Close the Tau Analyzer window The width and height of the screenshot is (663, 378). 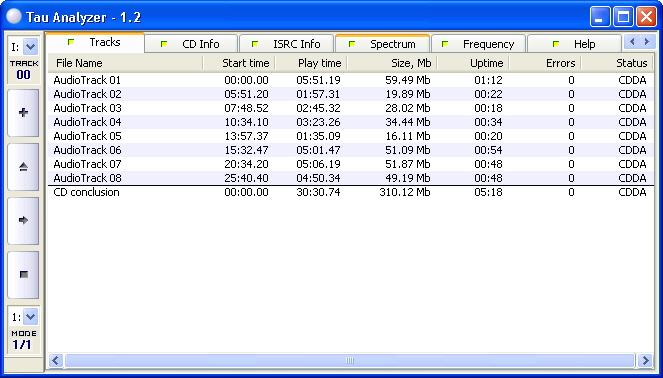click(647, 17)
